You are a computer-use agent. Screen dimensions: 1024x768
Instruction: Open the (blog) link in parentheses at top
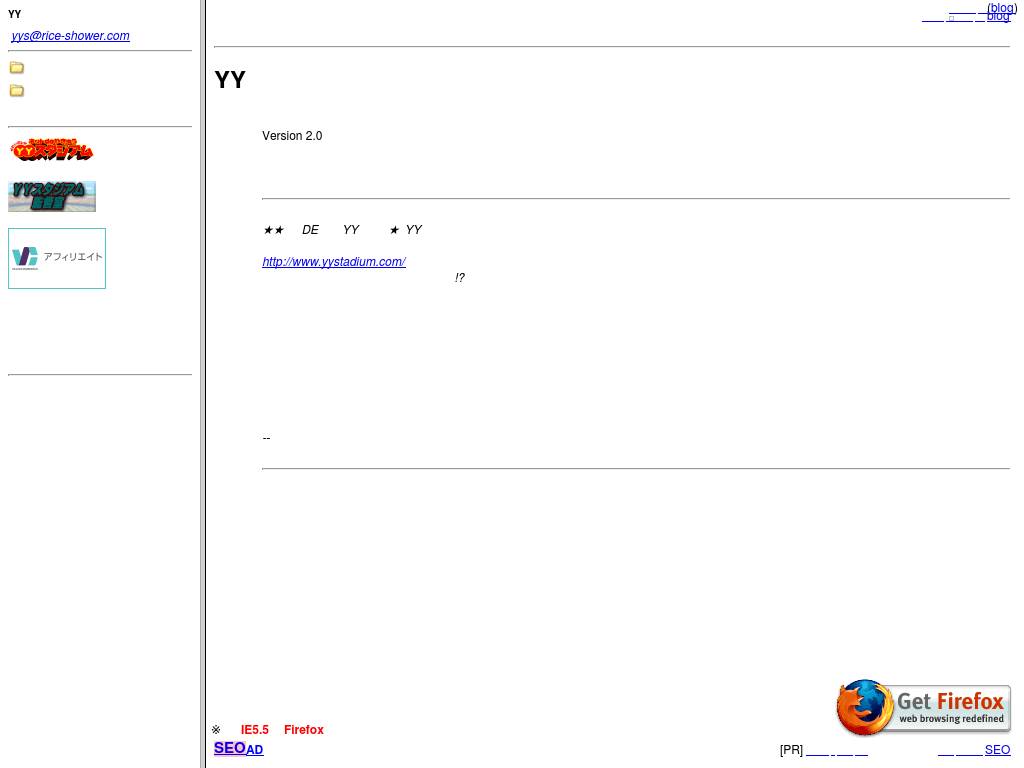1001,8
